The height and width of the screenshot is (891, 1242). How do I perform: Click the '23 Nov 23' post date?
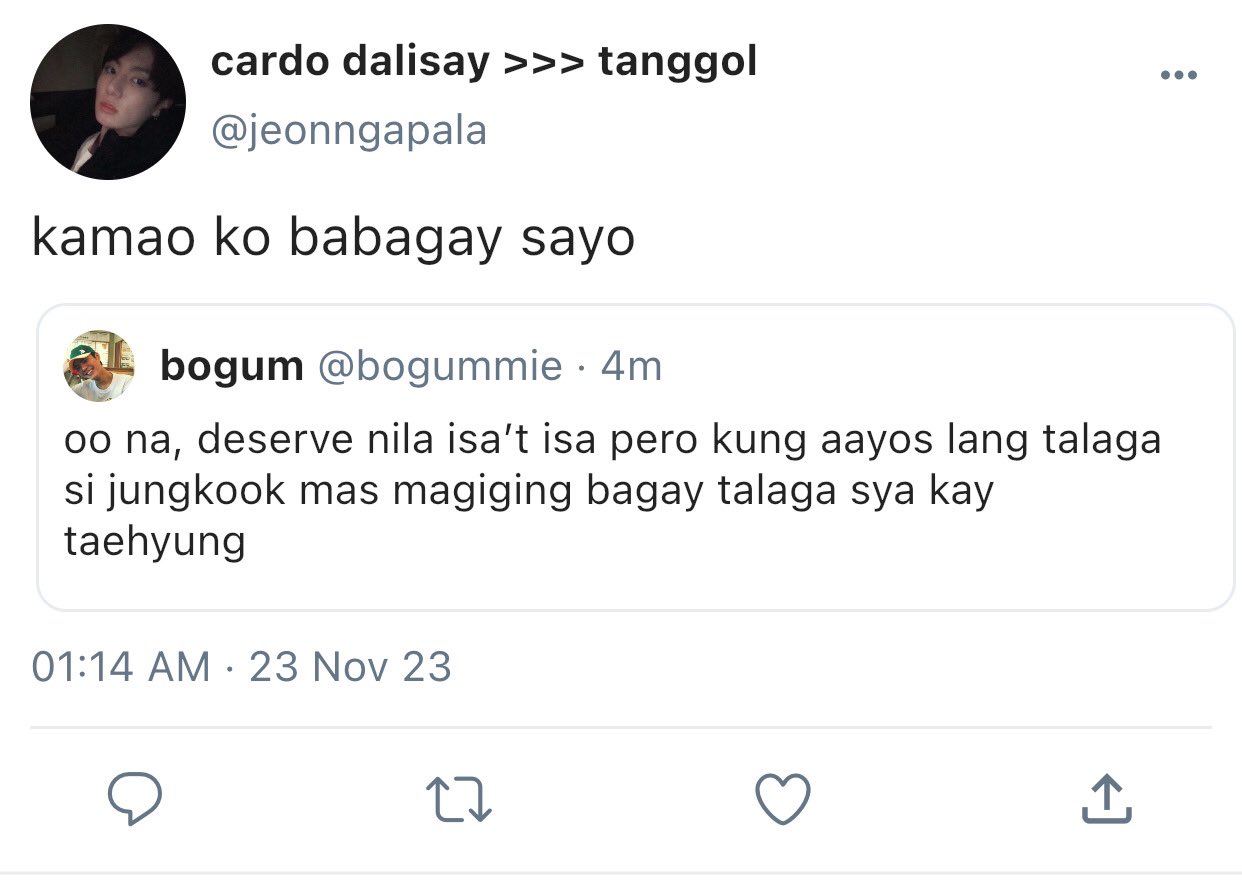pyautogui.click(x=350, y=667)
